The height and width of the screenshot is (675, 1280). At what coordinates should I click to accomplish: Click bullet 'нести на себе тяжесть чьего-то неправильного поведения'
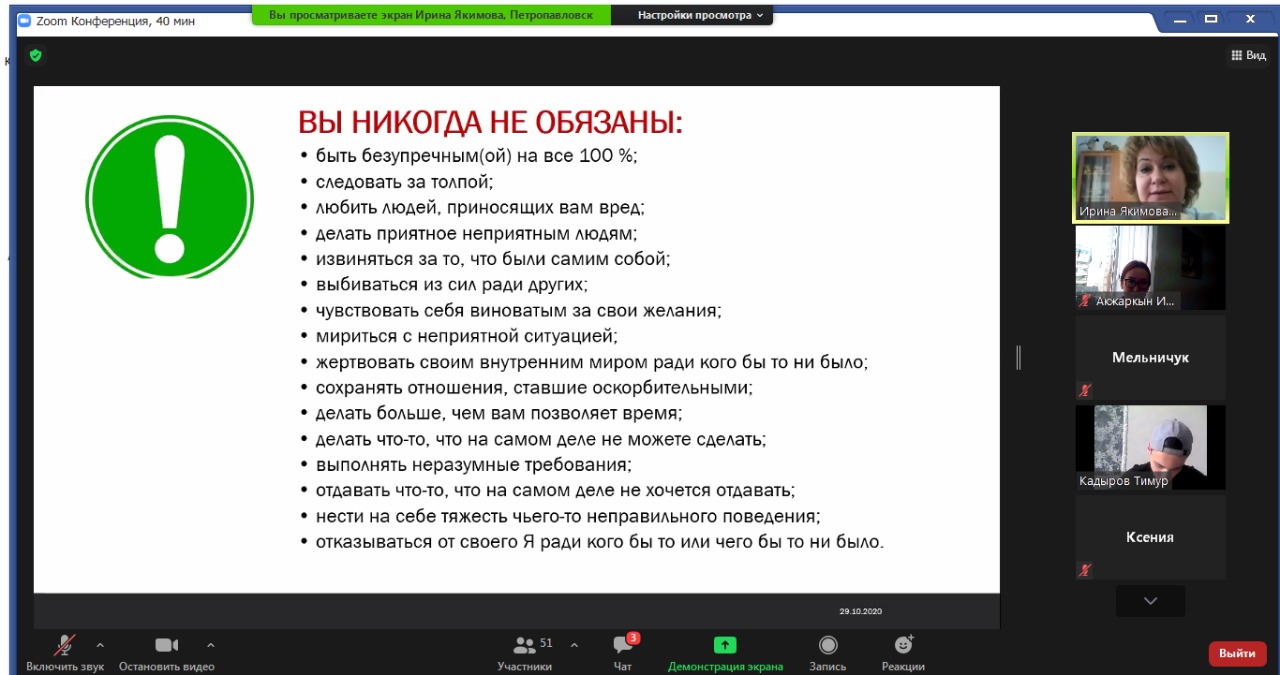click(x=568, y=517)
